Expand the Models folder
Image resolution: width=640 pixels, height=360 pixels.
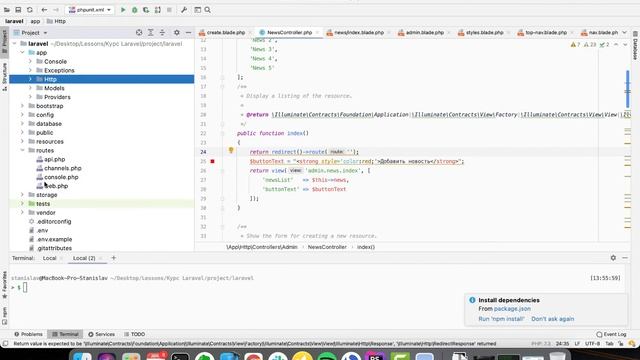click(x=30, y=88)
